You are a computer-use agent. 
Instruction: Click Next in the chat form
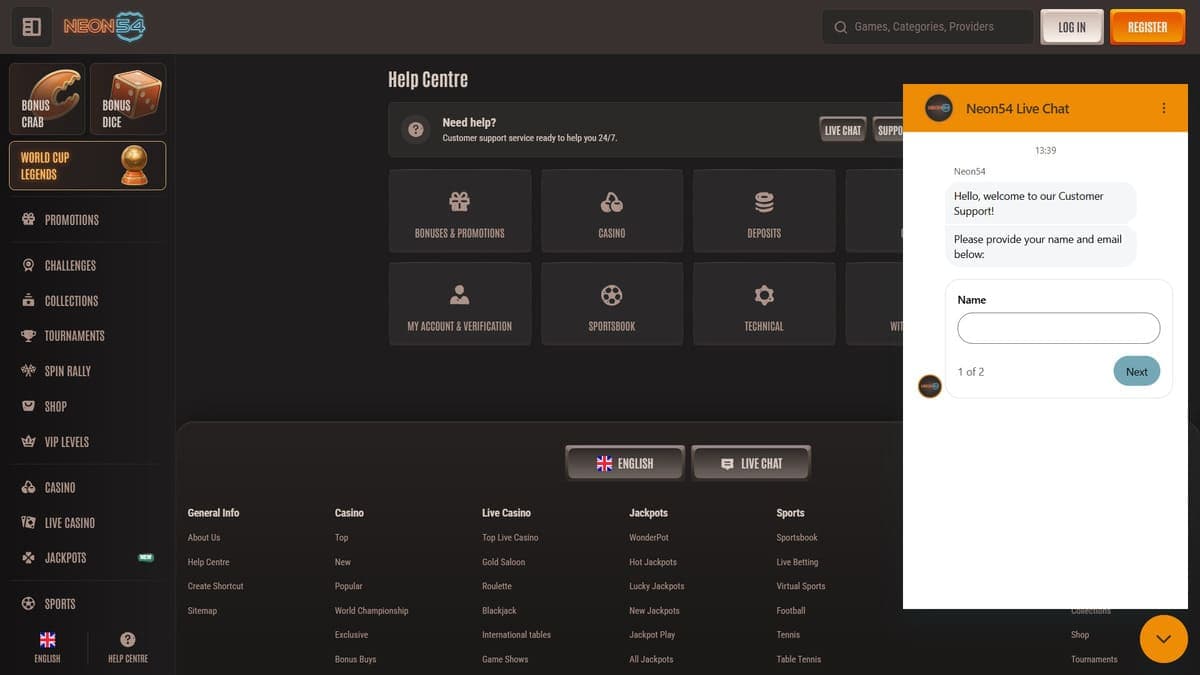[1137, 372]
